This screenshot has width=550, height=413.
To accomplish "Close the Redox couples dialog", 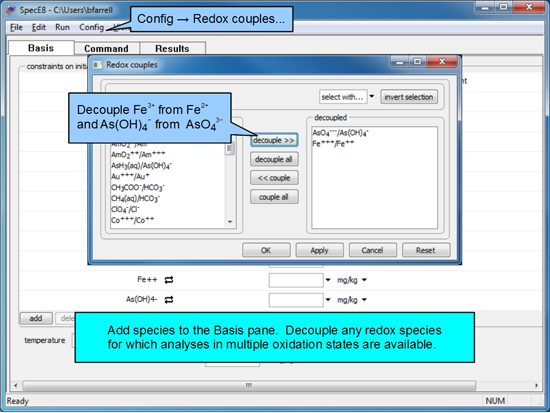I will coord(442,62).
